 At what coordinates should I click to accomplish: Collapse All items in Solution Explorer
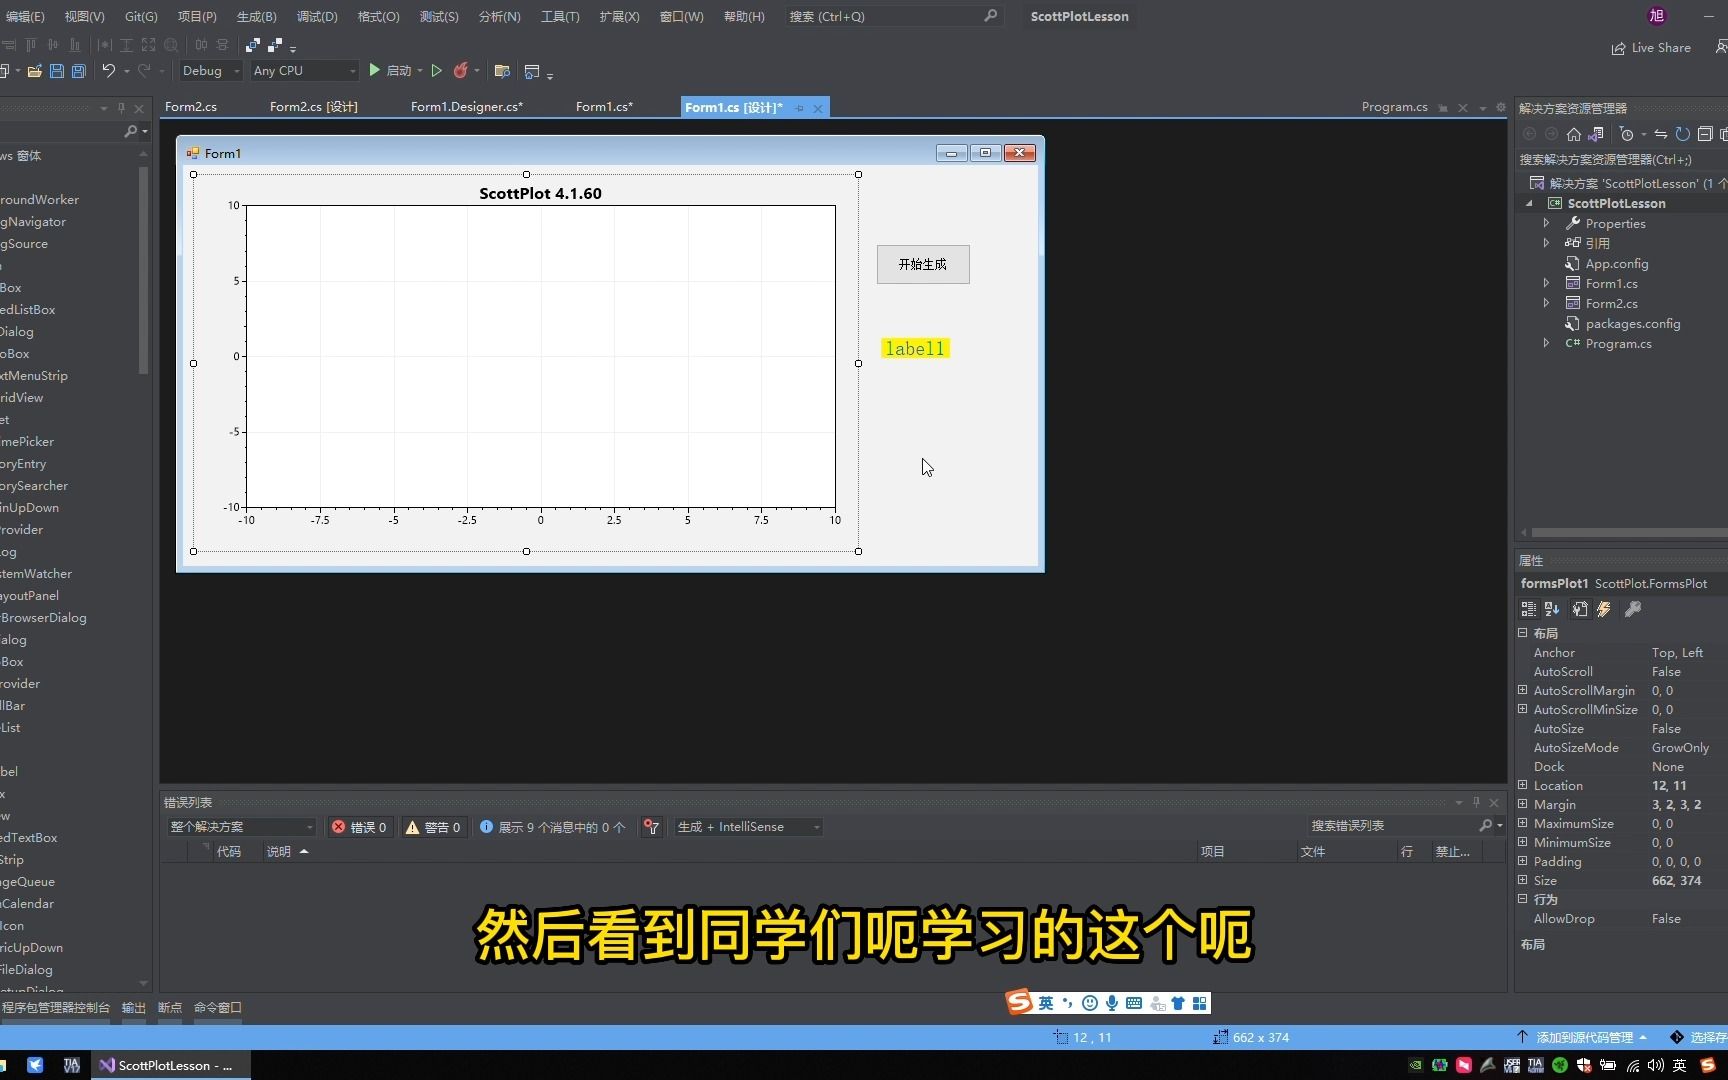coord(1708,134)
